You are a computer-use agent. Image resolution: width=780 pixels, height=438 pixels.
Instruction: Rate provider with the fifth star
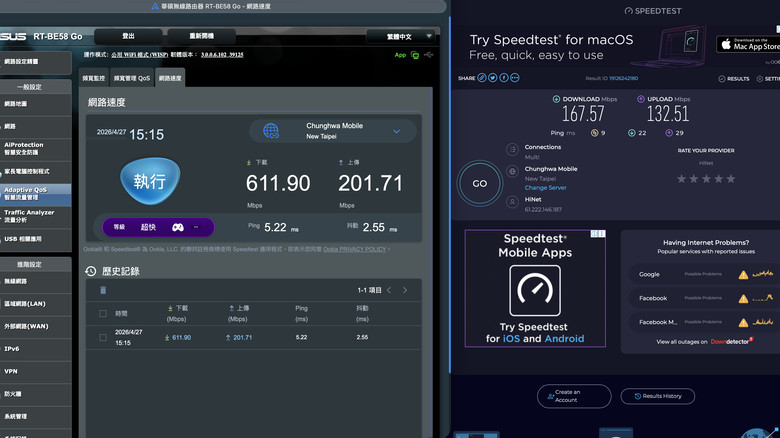pyautogui.click(x=730, y=179)
